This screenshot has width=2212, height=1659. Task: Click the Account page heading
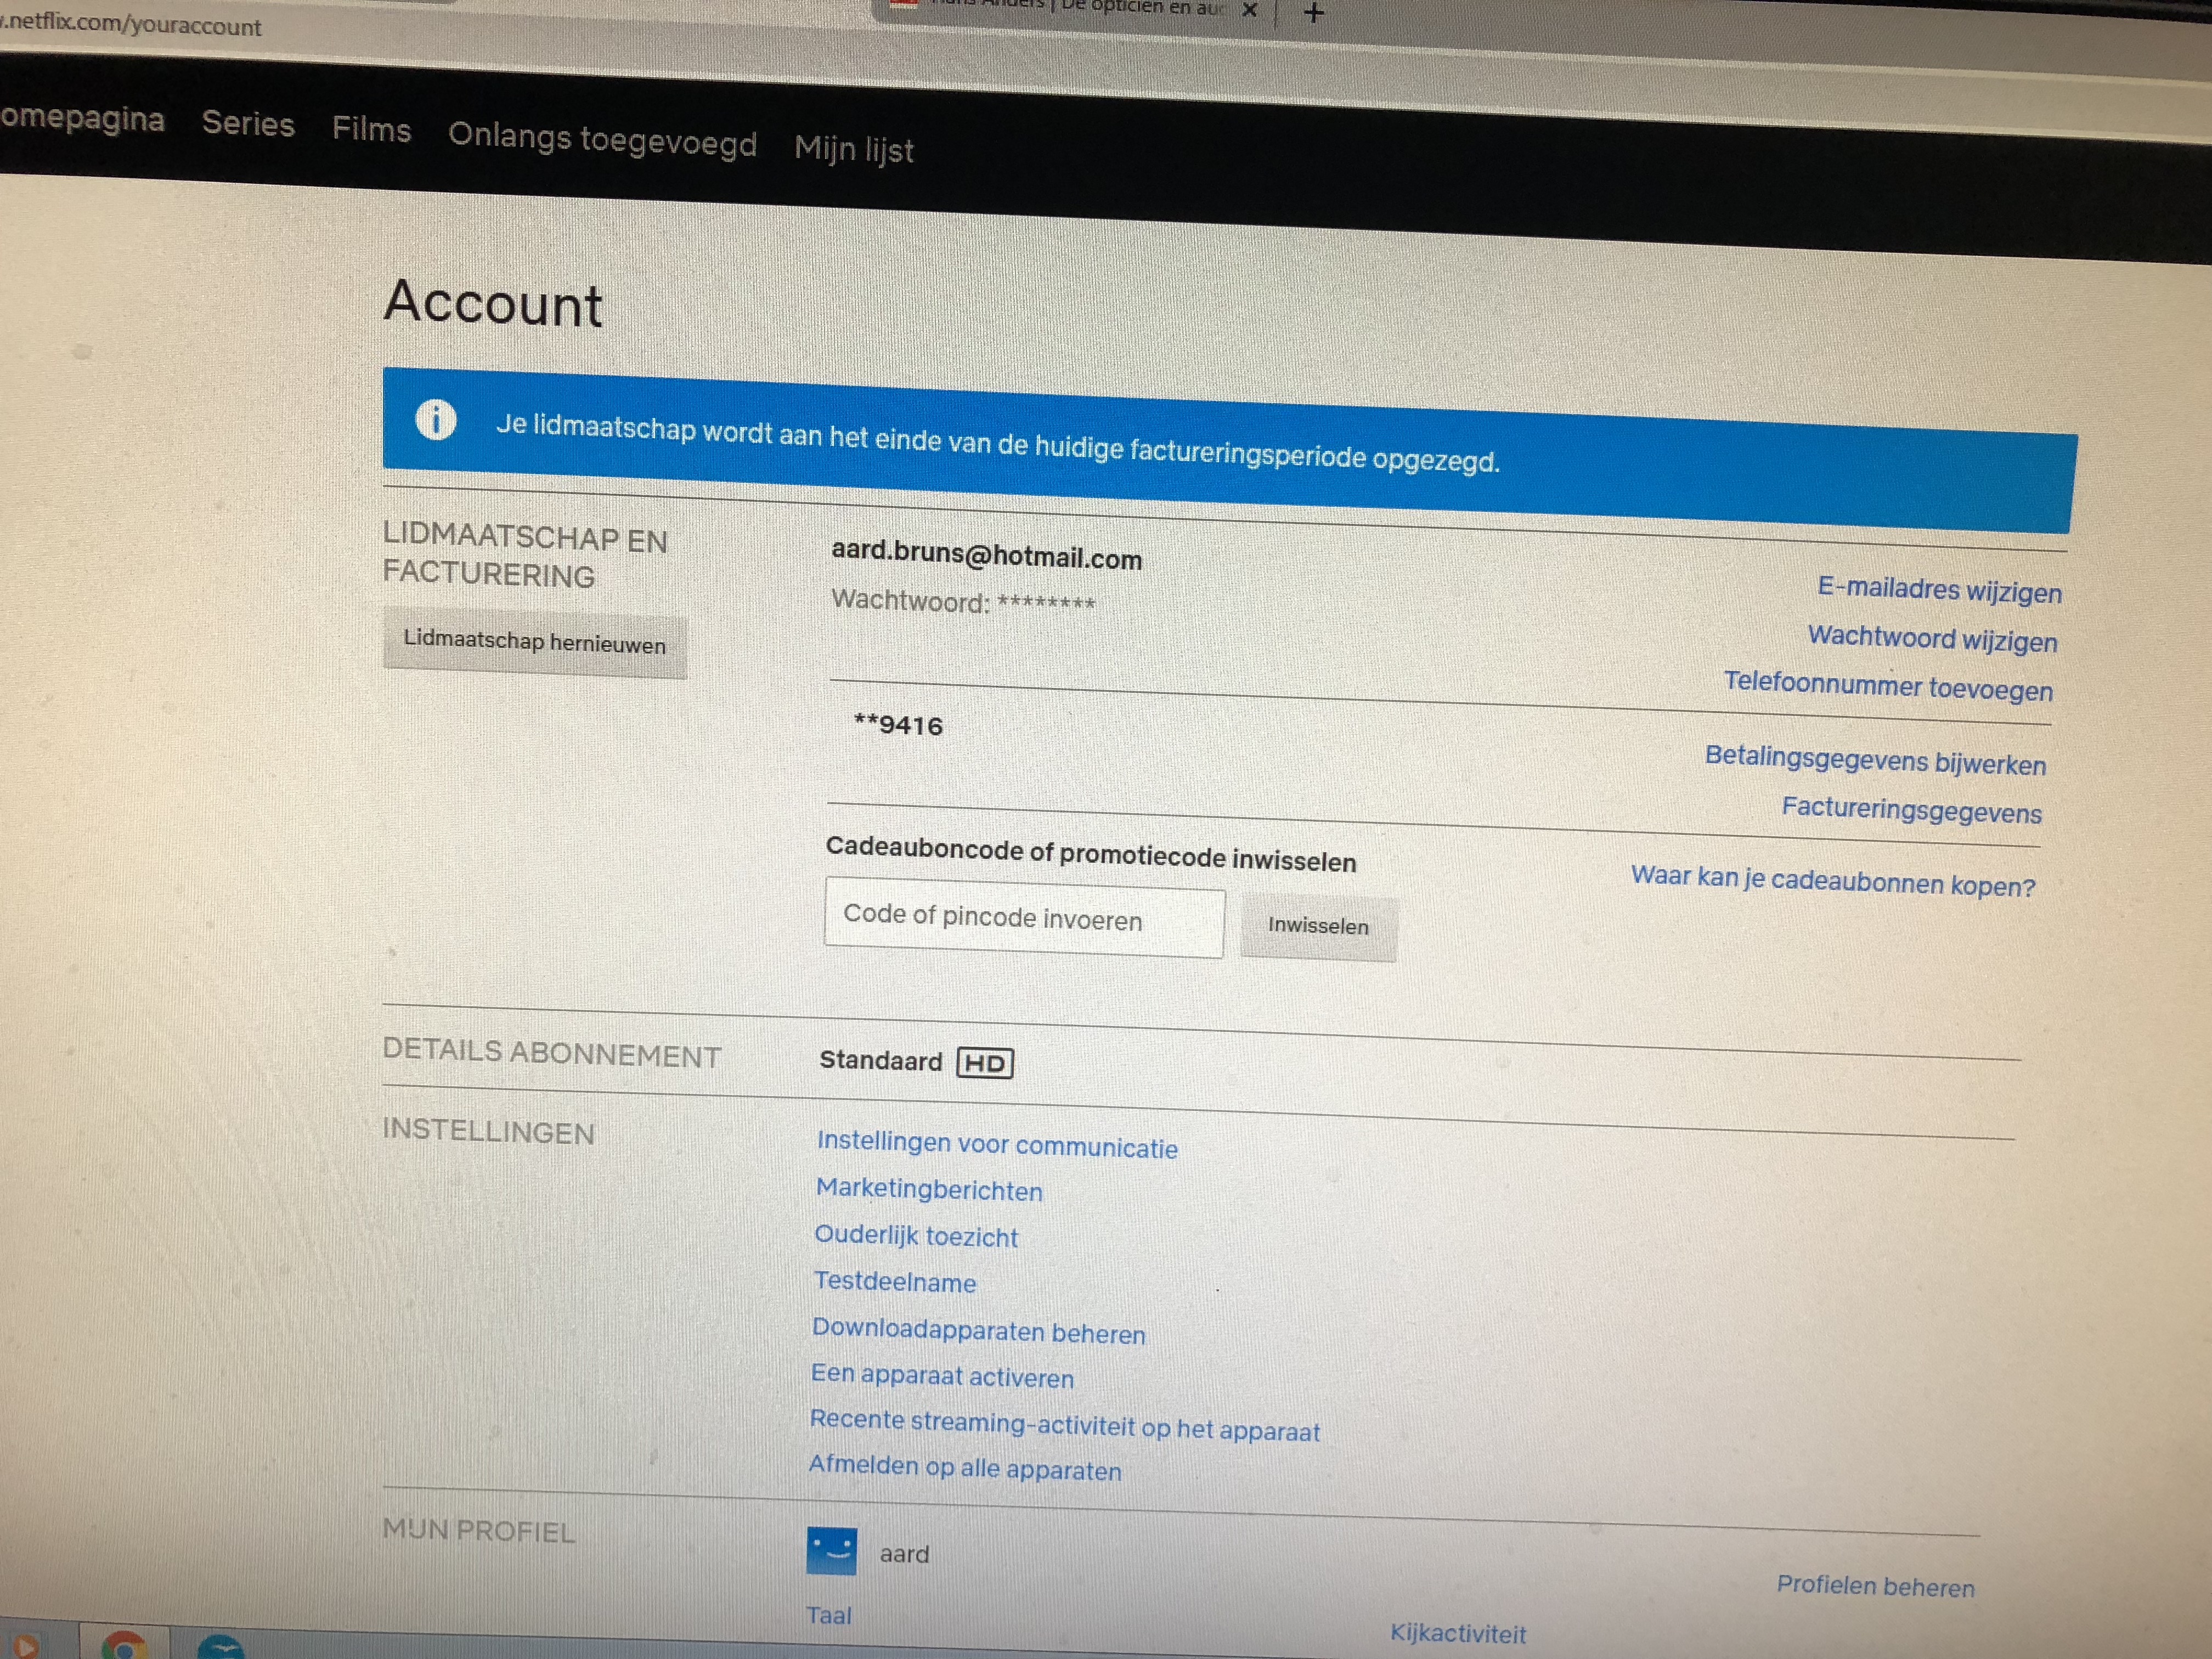tap(493, 303)
